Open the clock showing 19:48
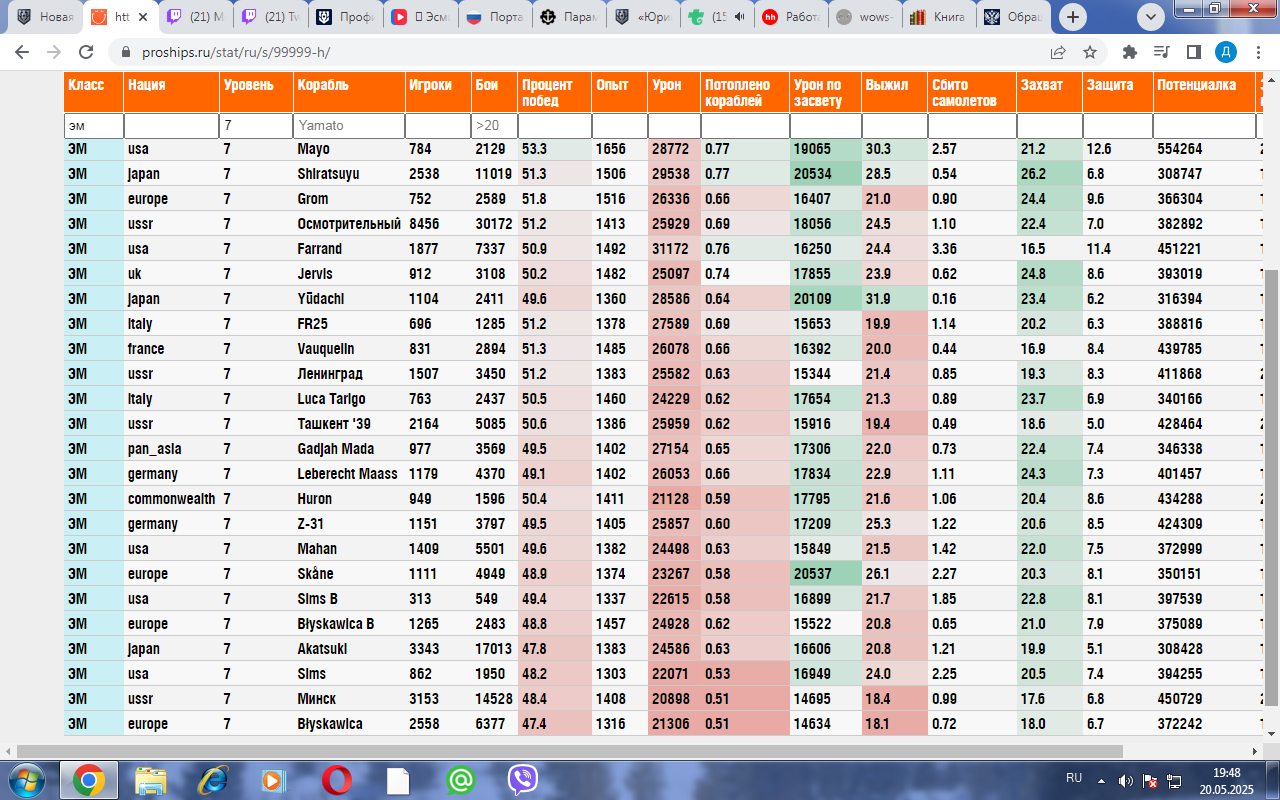The image size is (1280, 800). point(1227,772)
